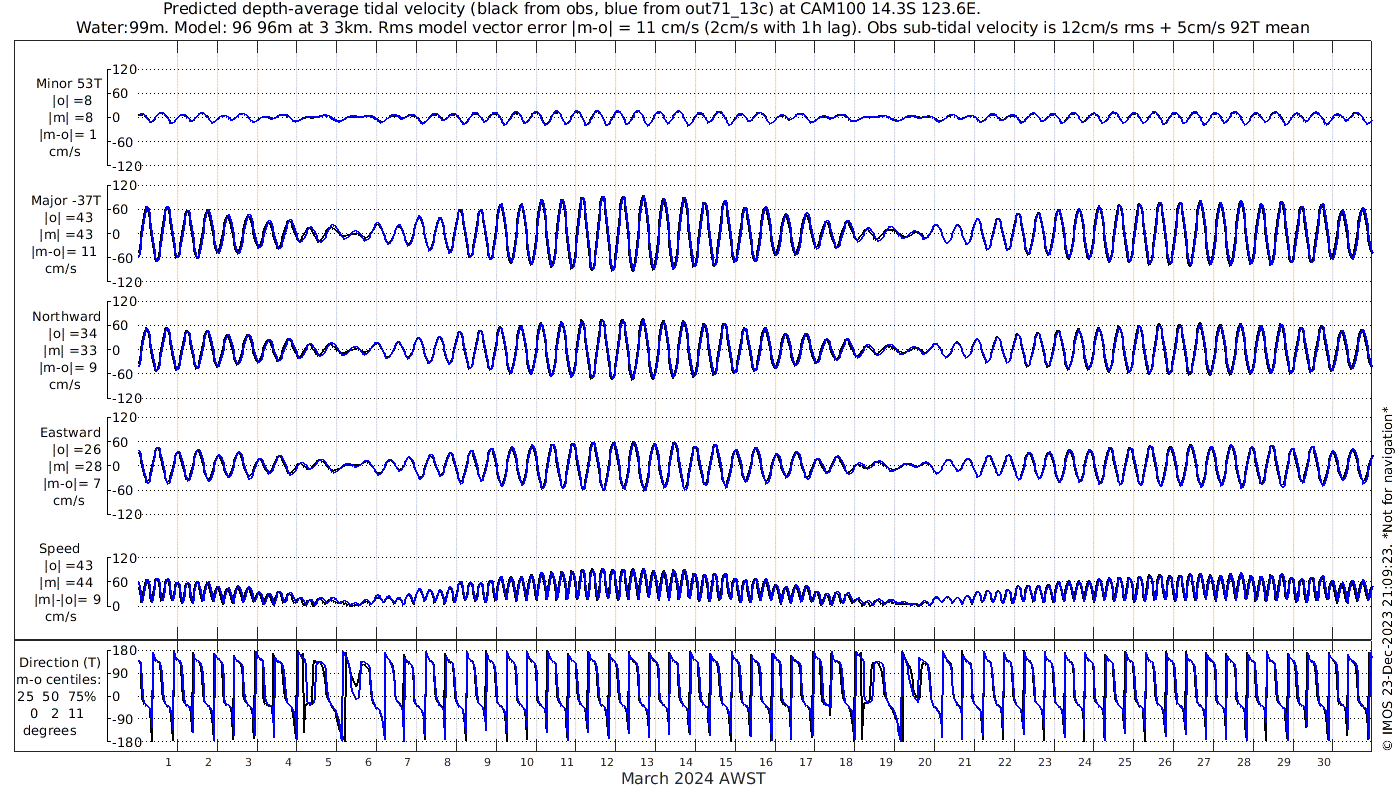The height and width of the screenshot is (800, 1400).
Task: Click the 'Predicted depth-average tidal velocity' title line
Action: [x=572, y=9]
